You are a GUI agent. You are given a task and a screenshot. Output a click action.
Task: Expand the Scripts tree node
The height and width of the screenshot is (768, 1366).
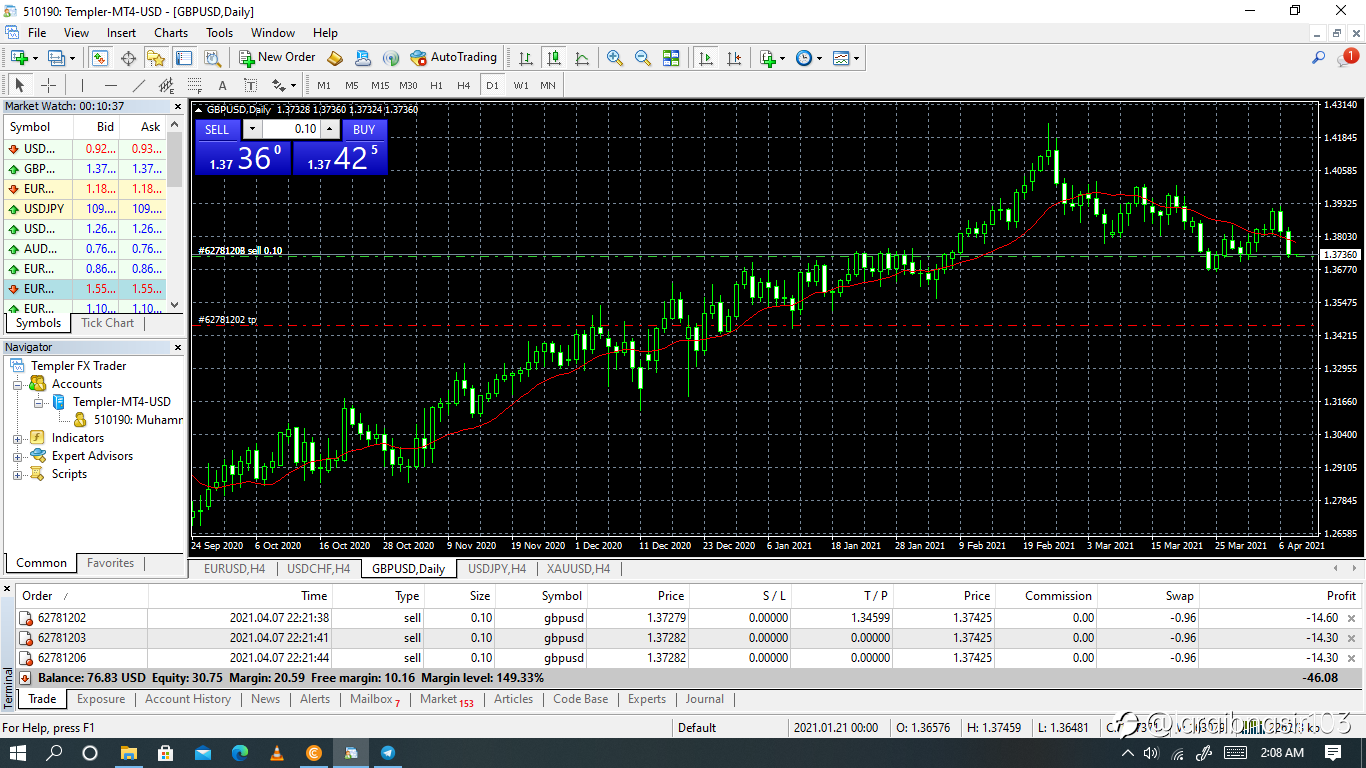[17, 474]
